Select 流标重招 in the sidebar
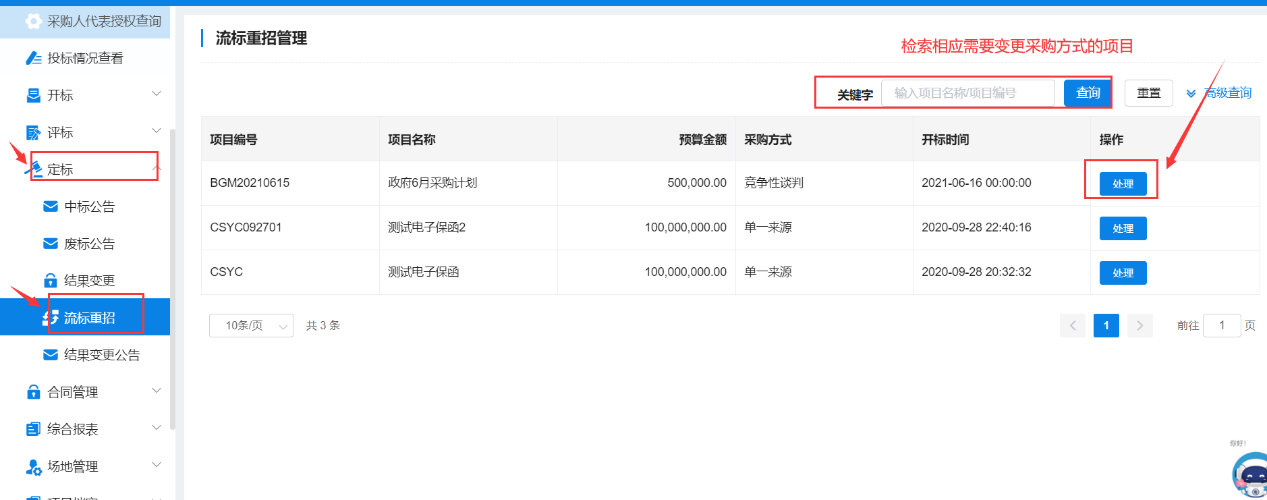This screenshot has width=1267, height=500. point(89,318)
